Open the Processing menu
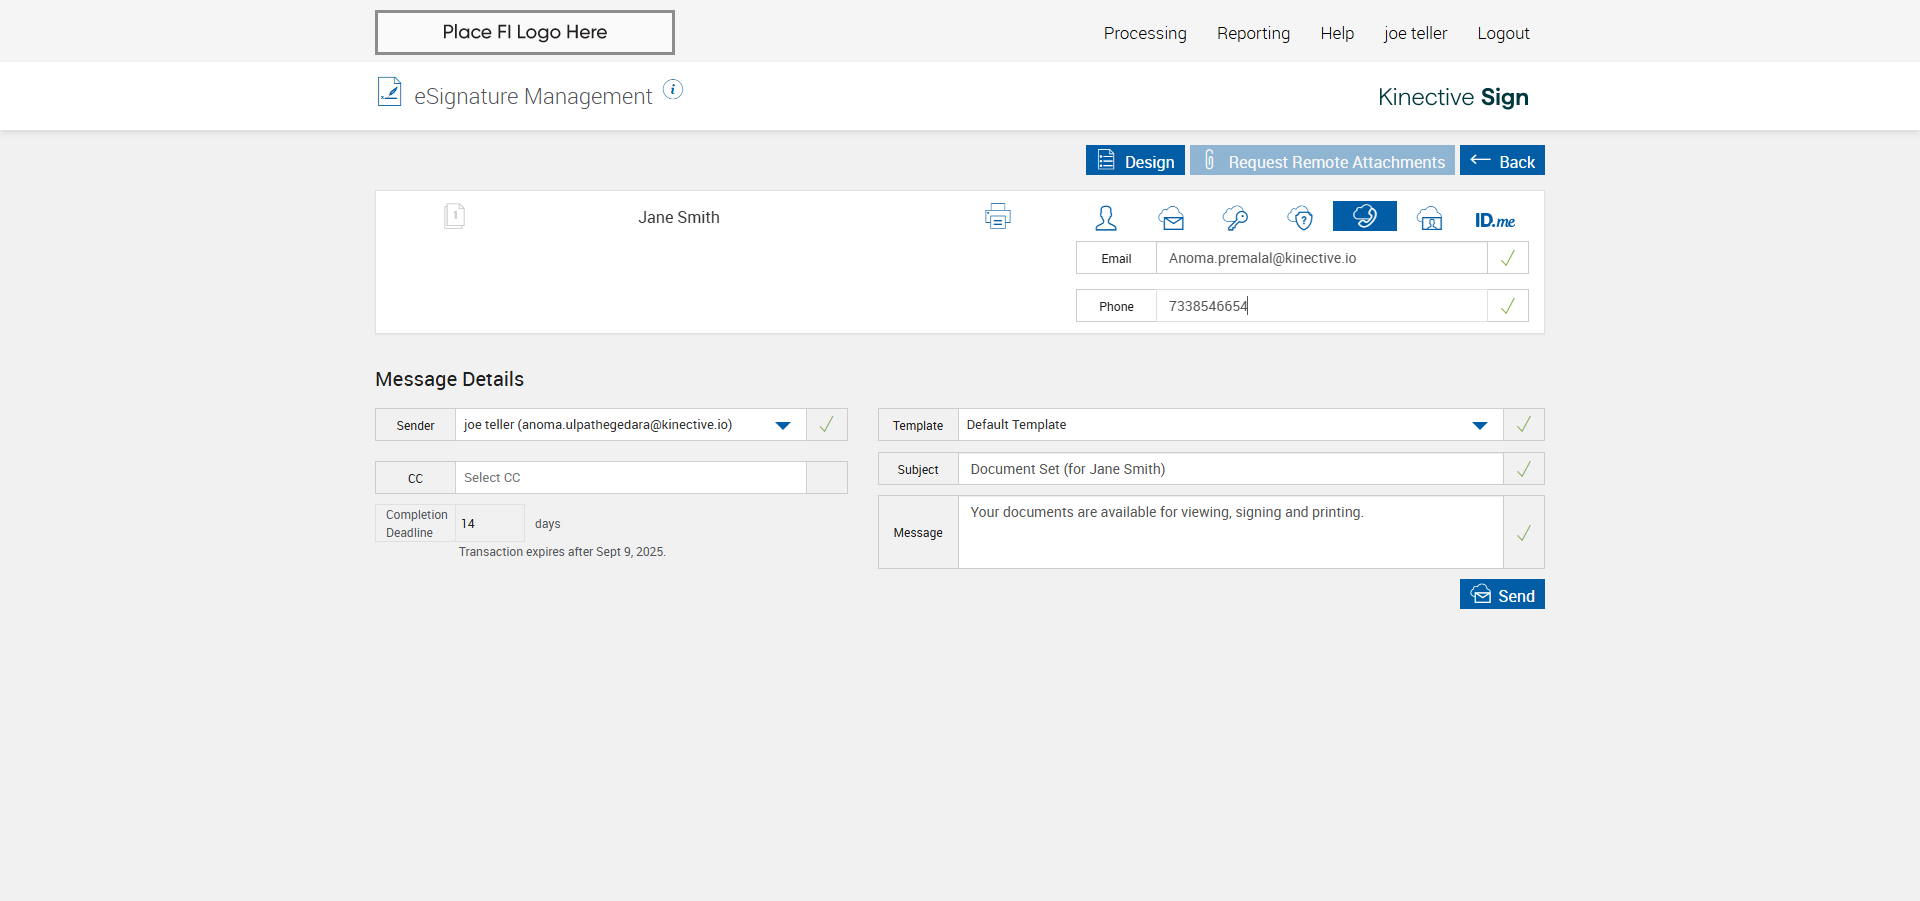This screenshot has height=901, width=1920. click(x=1145, y=33)
